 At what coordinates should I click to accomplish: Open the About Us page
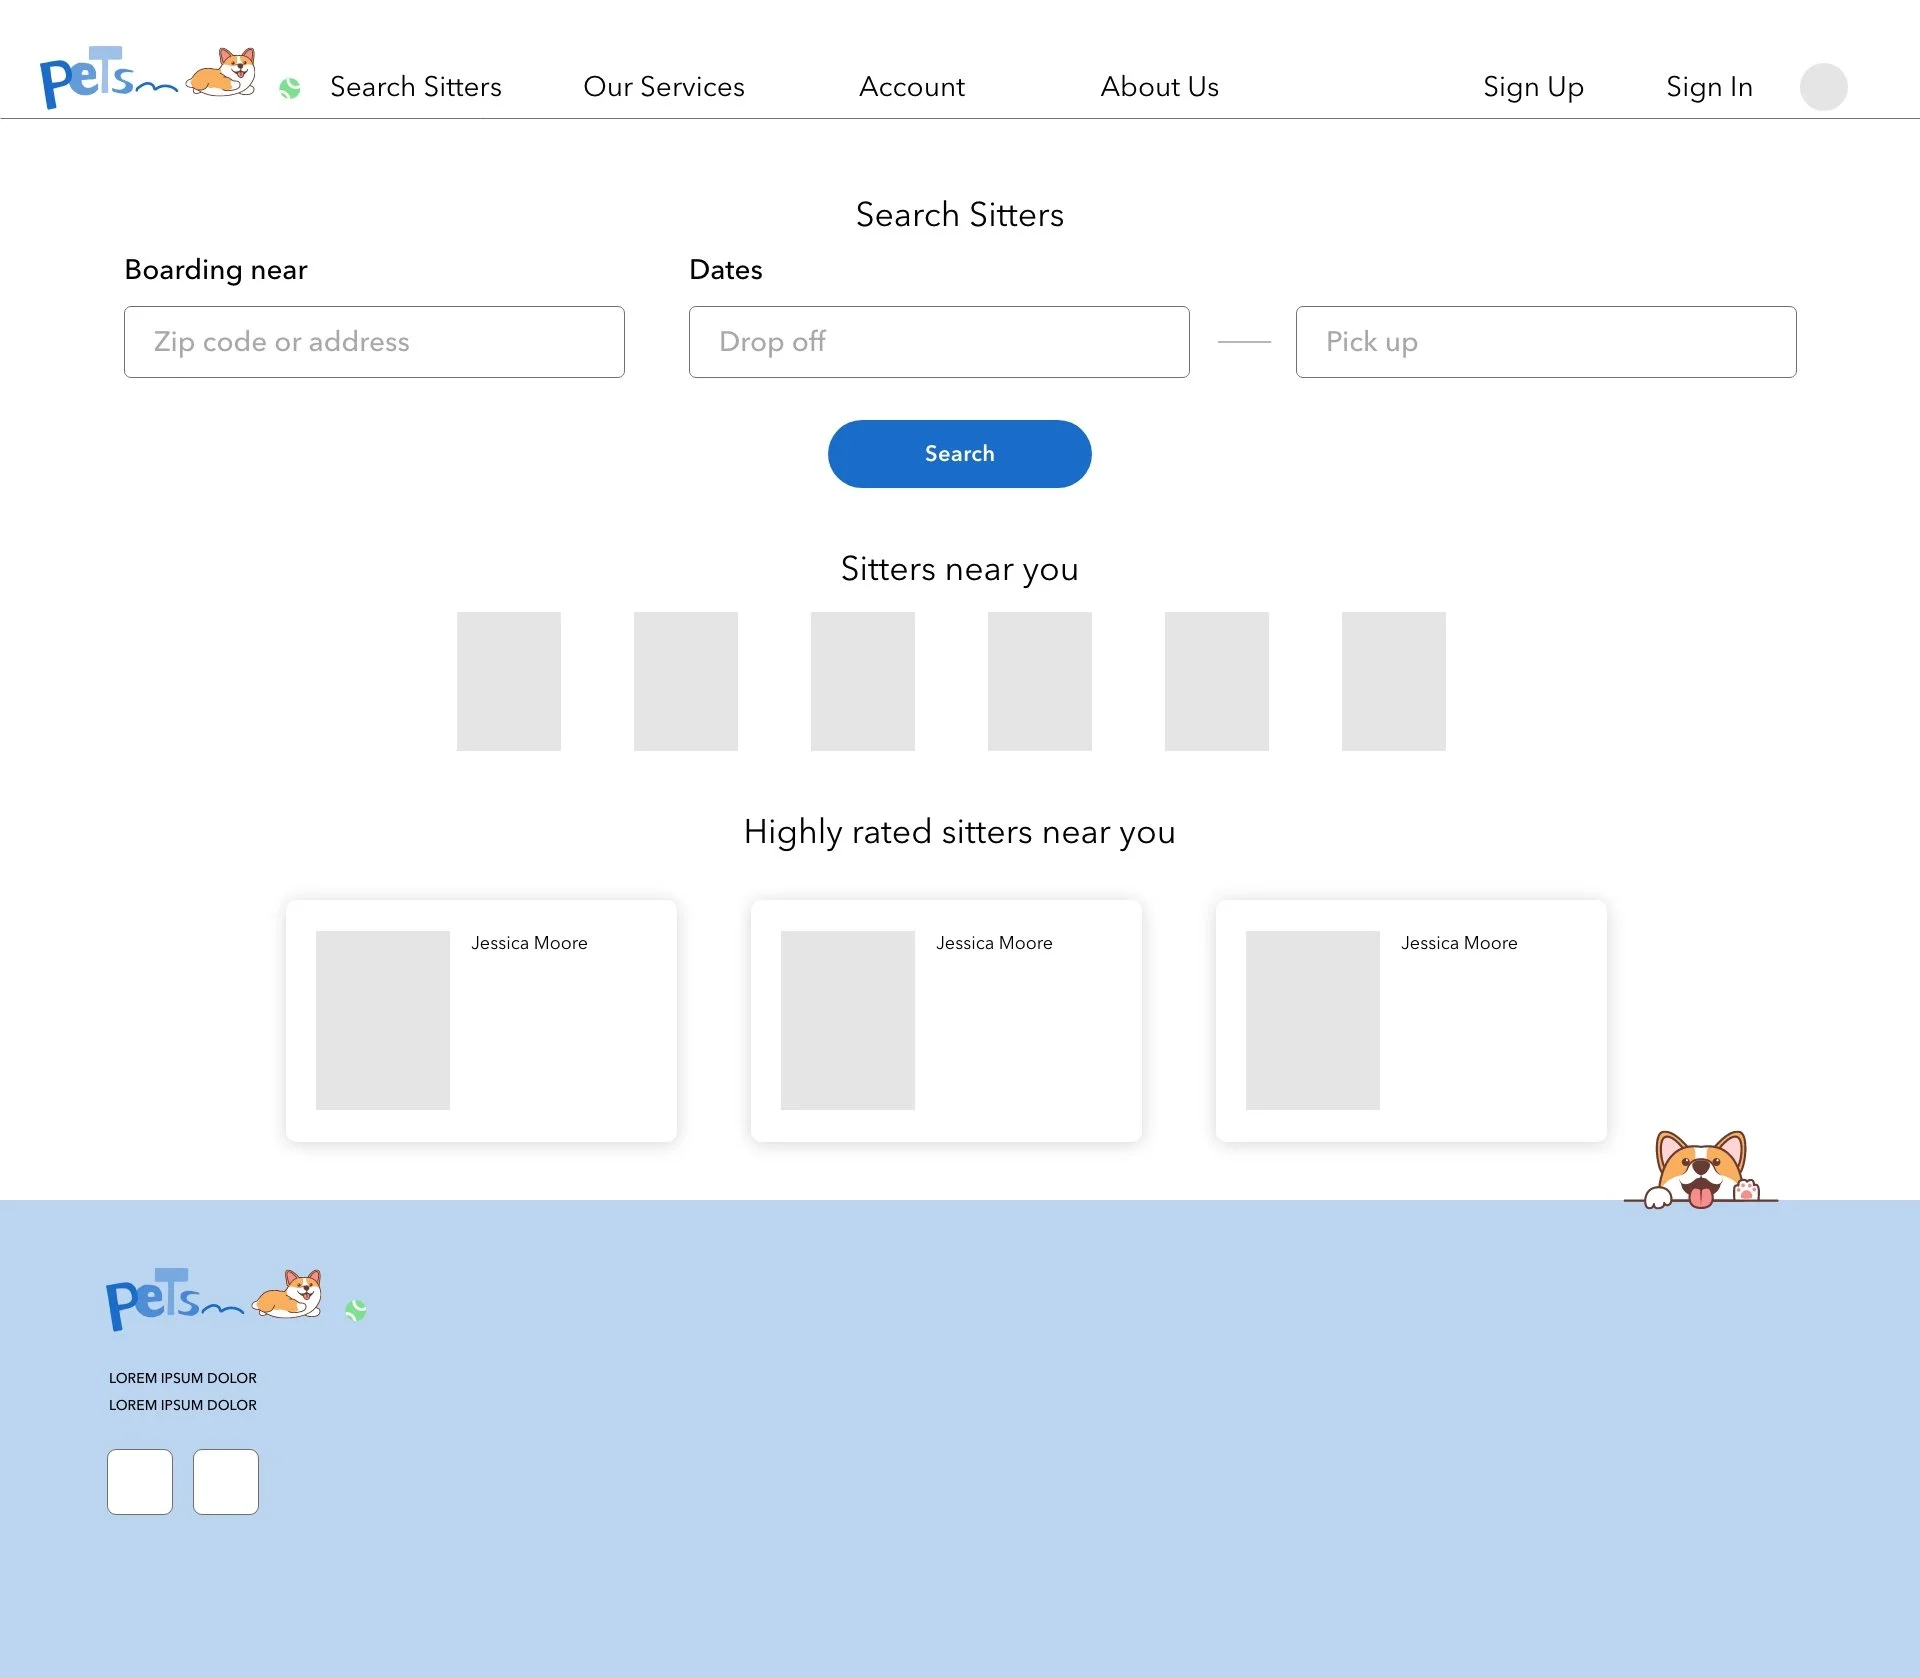coord(1160,87)
